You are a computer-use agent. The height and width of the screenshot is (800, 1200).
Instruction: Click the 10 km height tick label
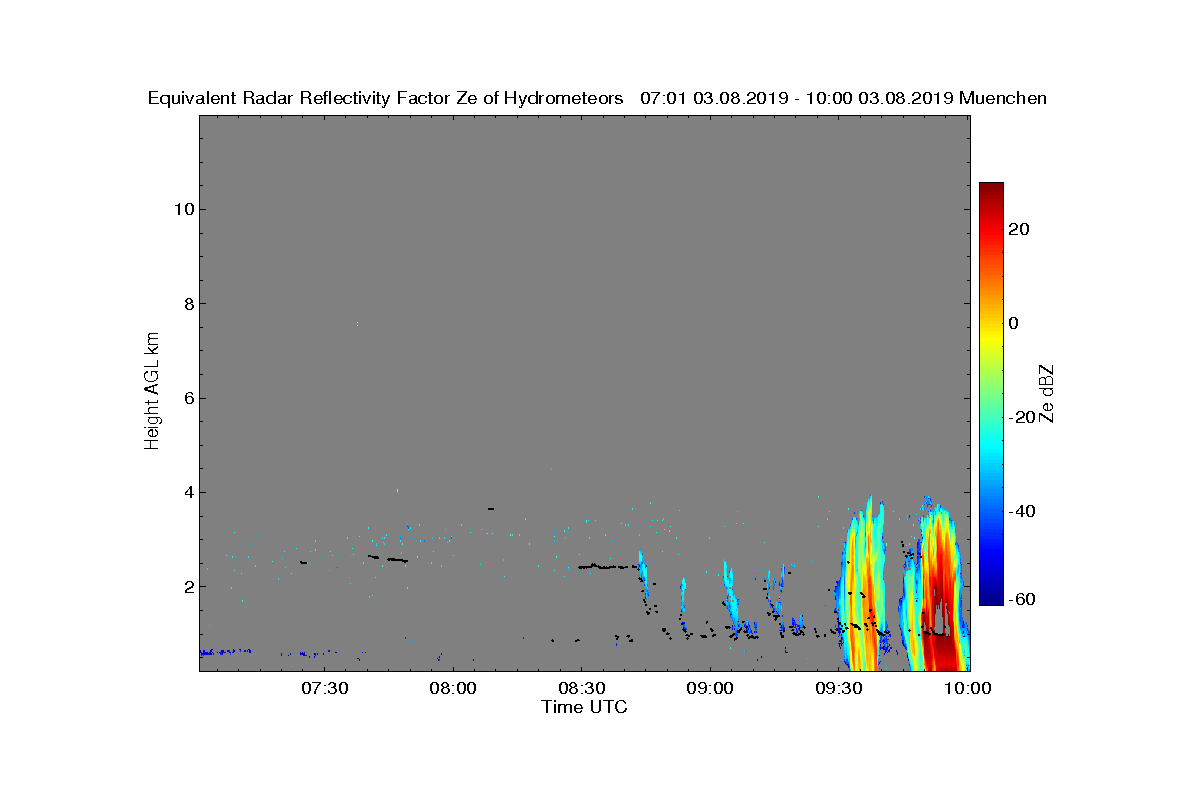181,209
